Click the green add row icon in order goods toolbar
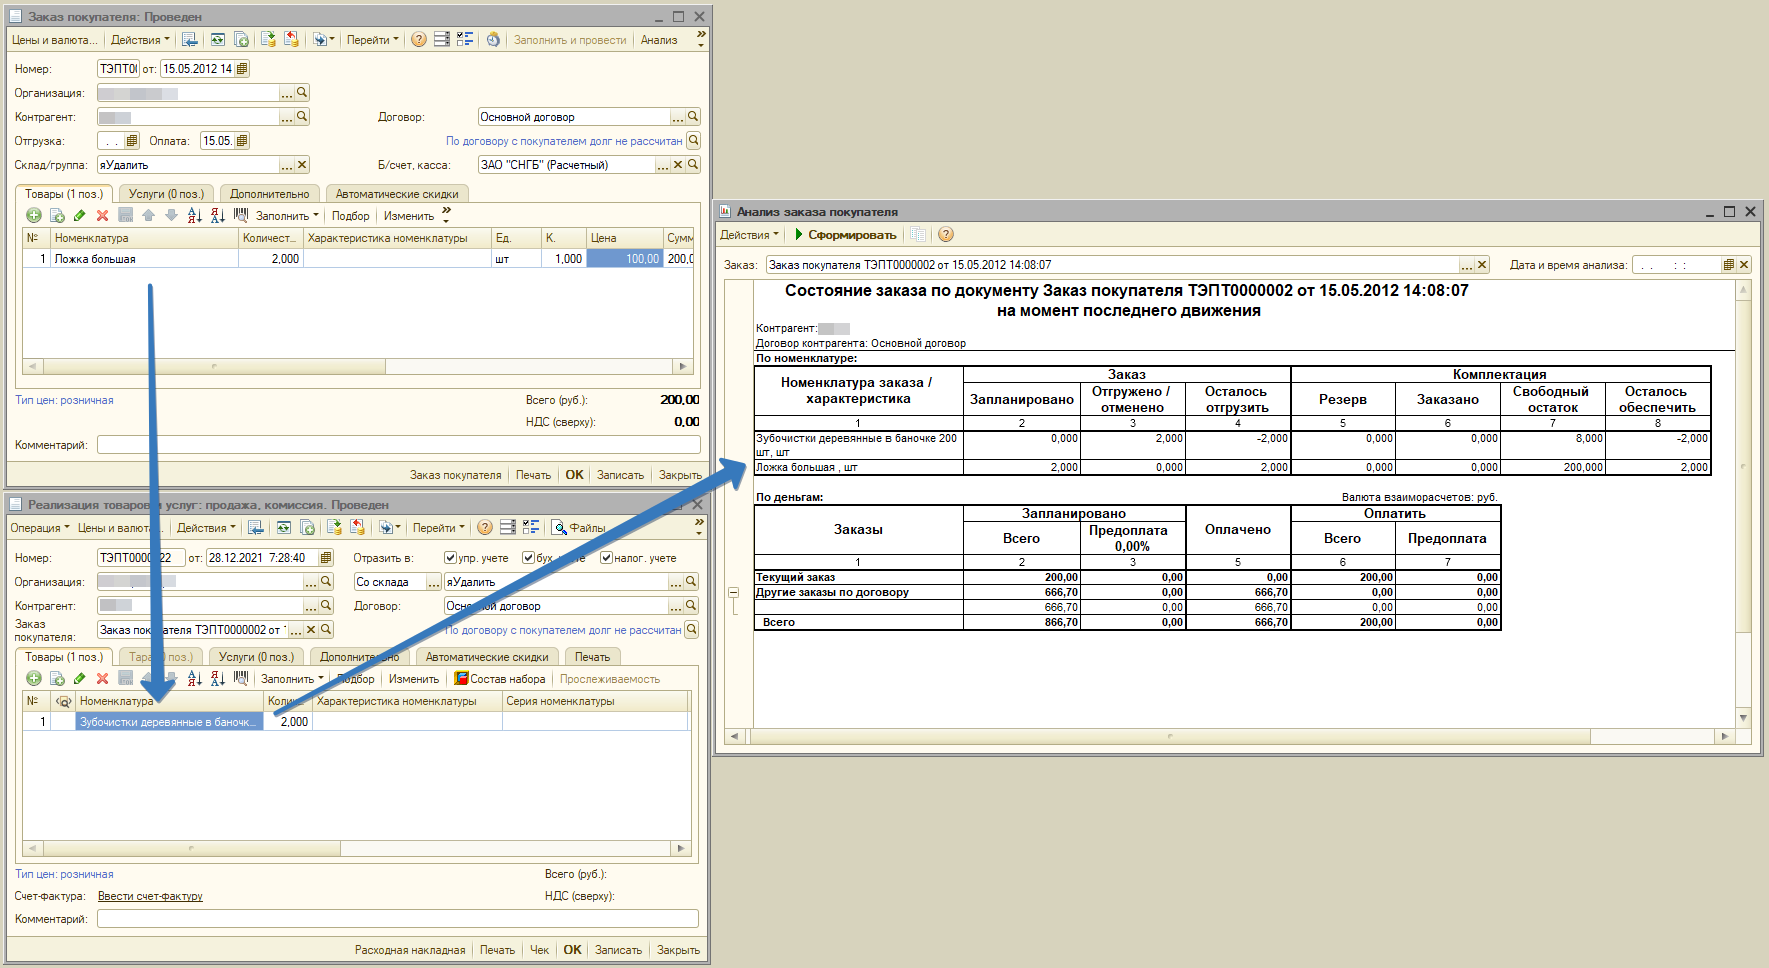 click(33, 216)
